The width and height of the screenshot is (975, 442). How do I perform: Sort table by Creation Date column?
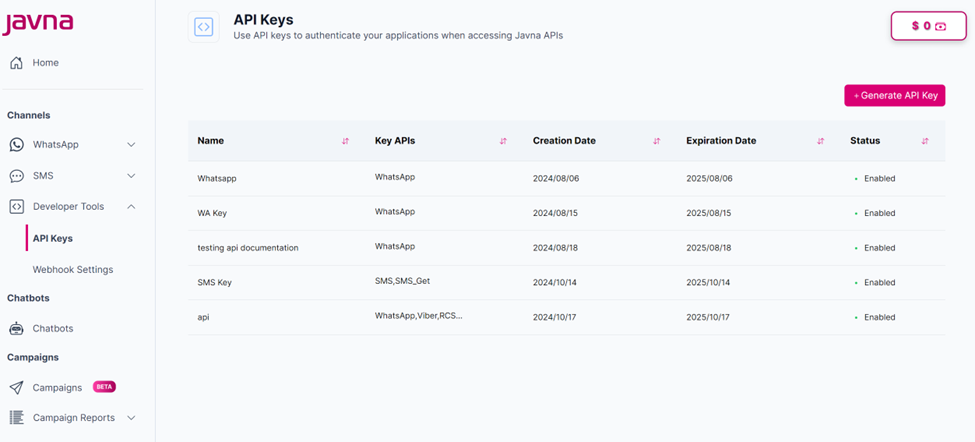[657, 141]
